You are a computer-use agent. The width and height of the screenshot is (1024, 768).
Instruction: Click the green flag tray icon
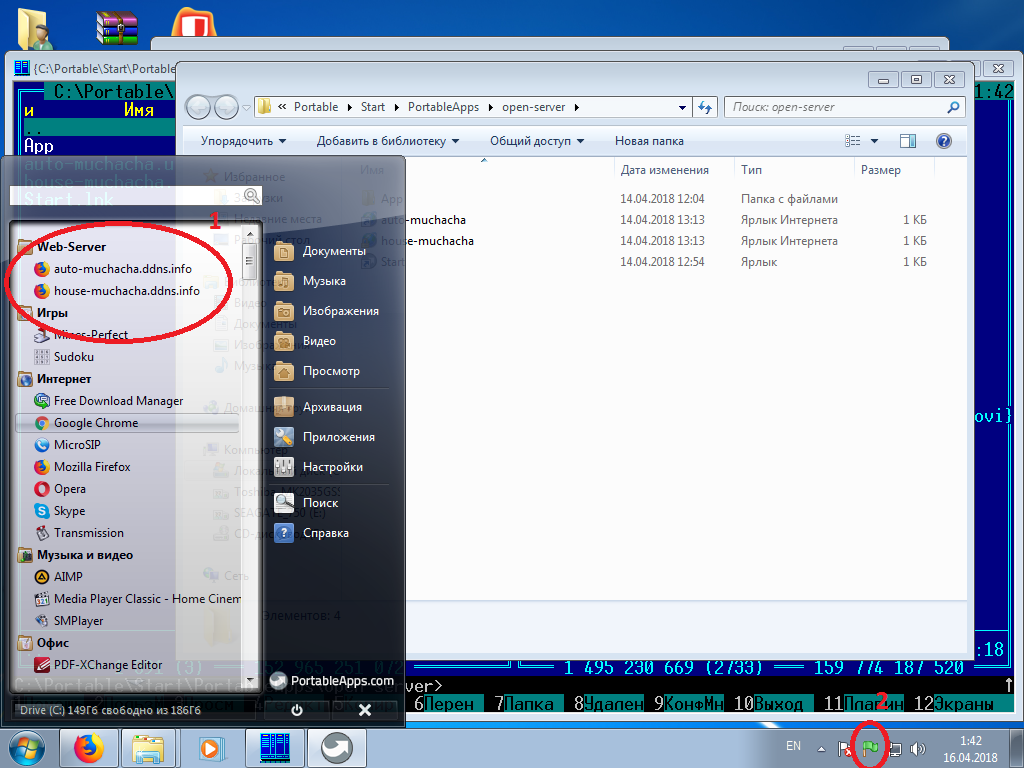coord(870,748)
